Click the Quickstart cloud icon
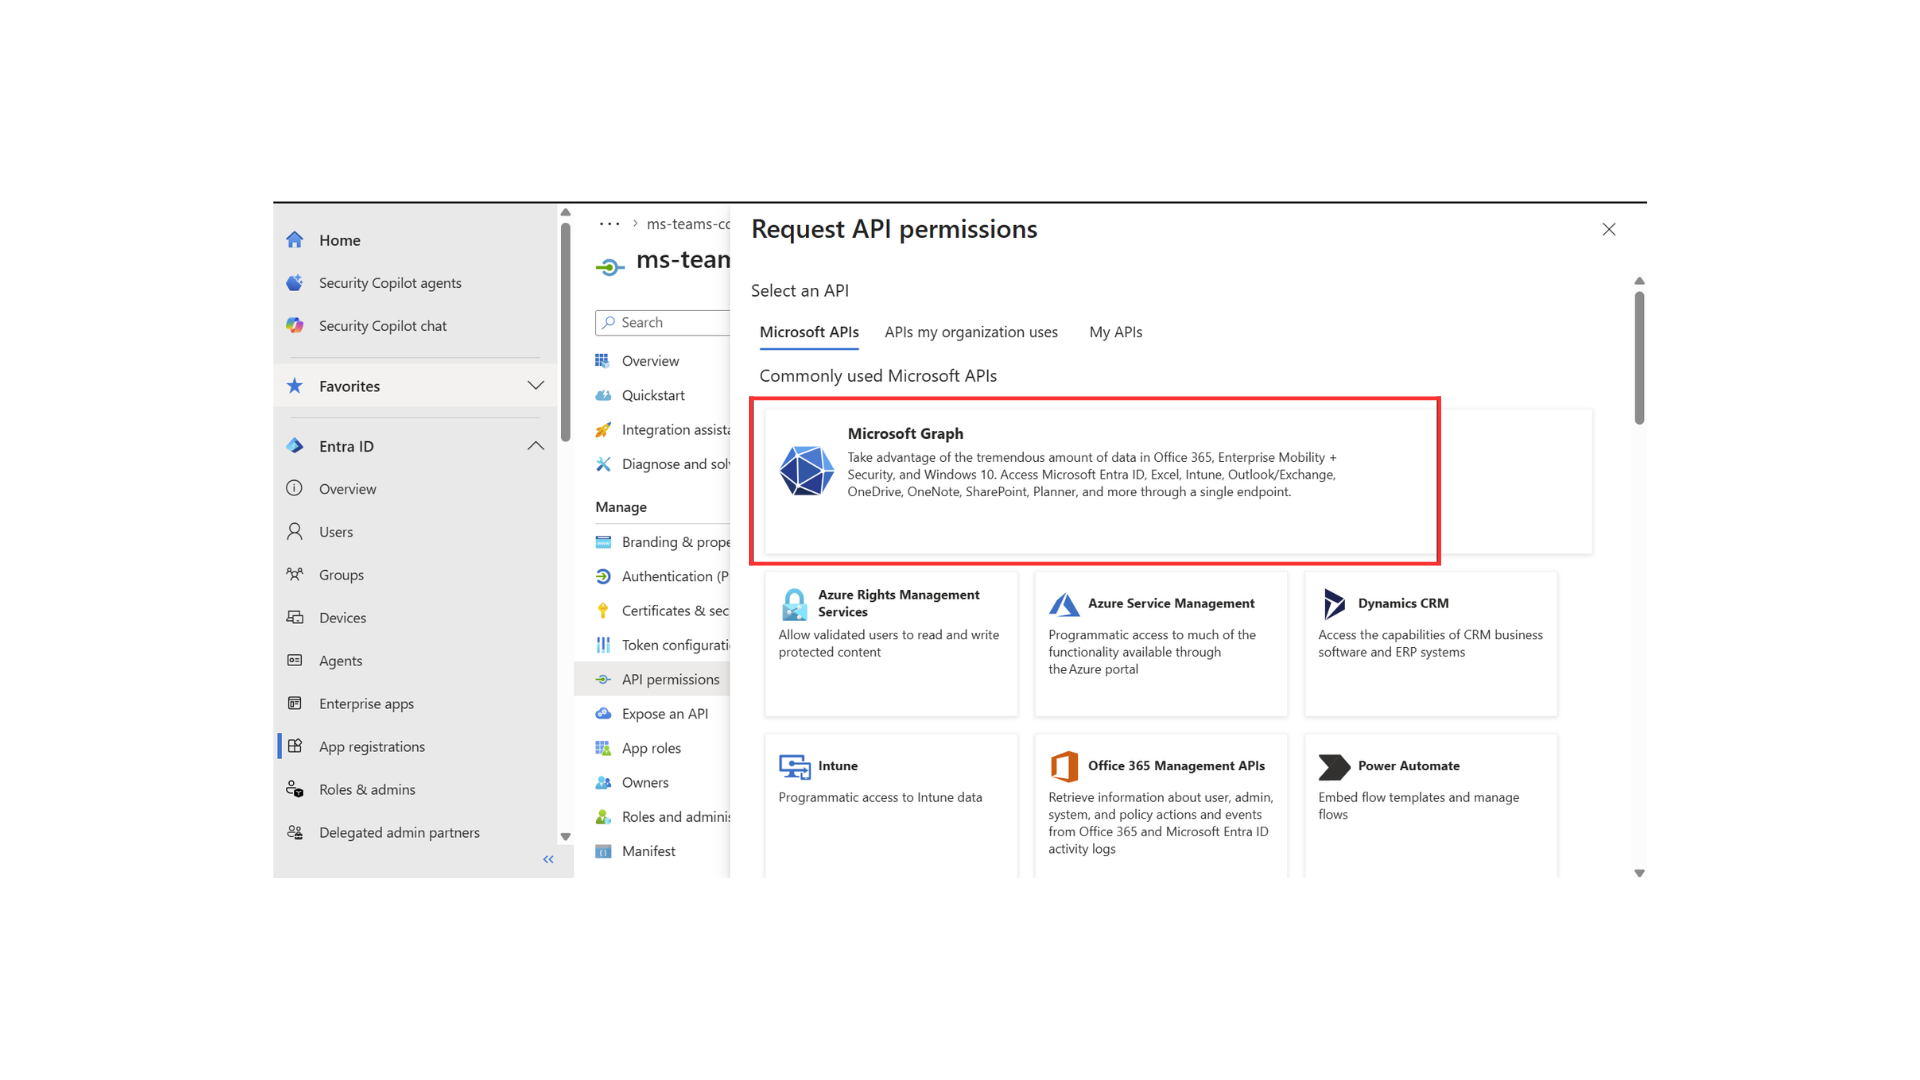The image size is (1920, 1080). [603, 395]
